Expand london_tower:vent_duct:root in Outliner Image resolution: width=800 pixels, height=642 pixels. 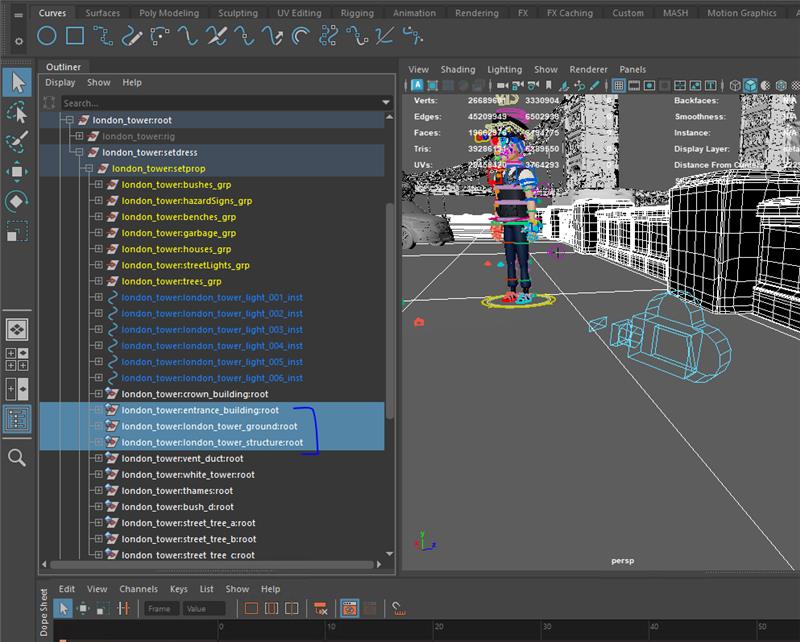[x=98, y=458]
